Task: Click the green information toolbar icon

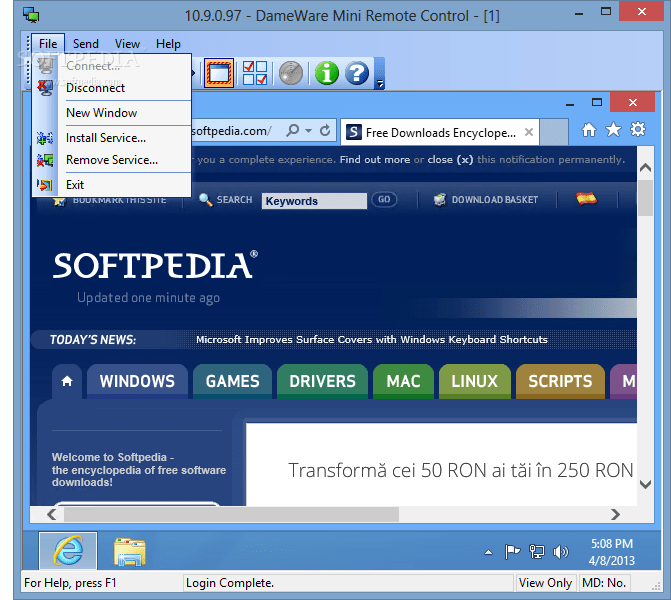Action: pos(327,73)
